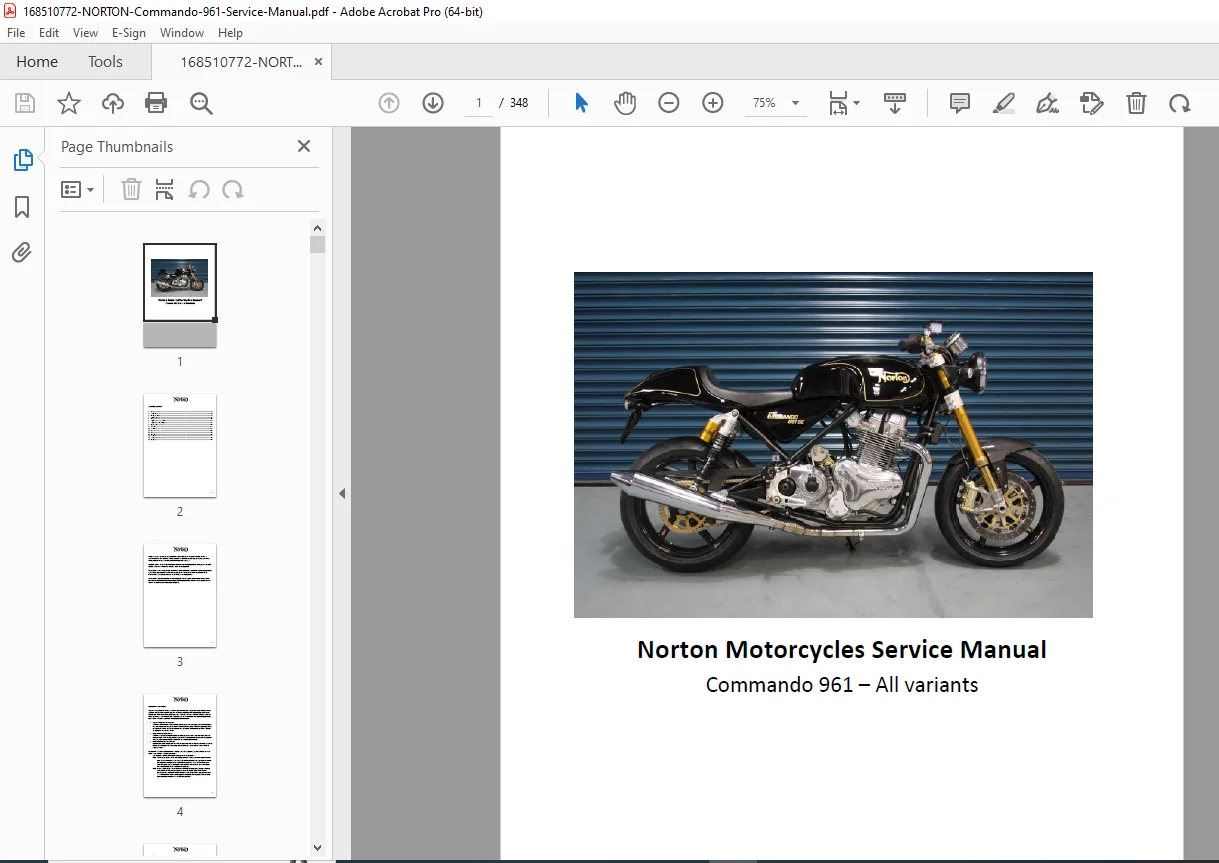The image size is (1219, 863).
Task: Select the highlight text pen
Action: (1004, 103)
